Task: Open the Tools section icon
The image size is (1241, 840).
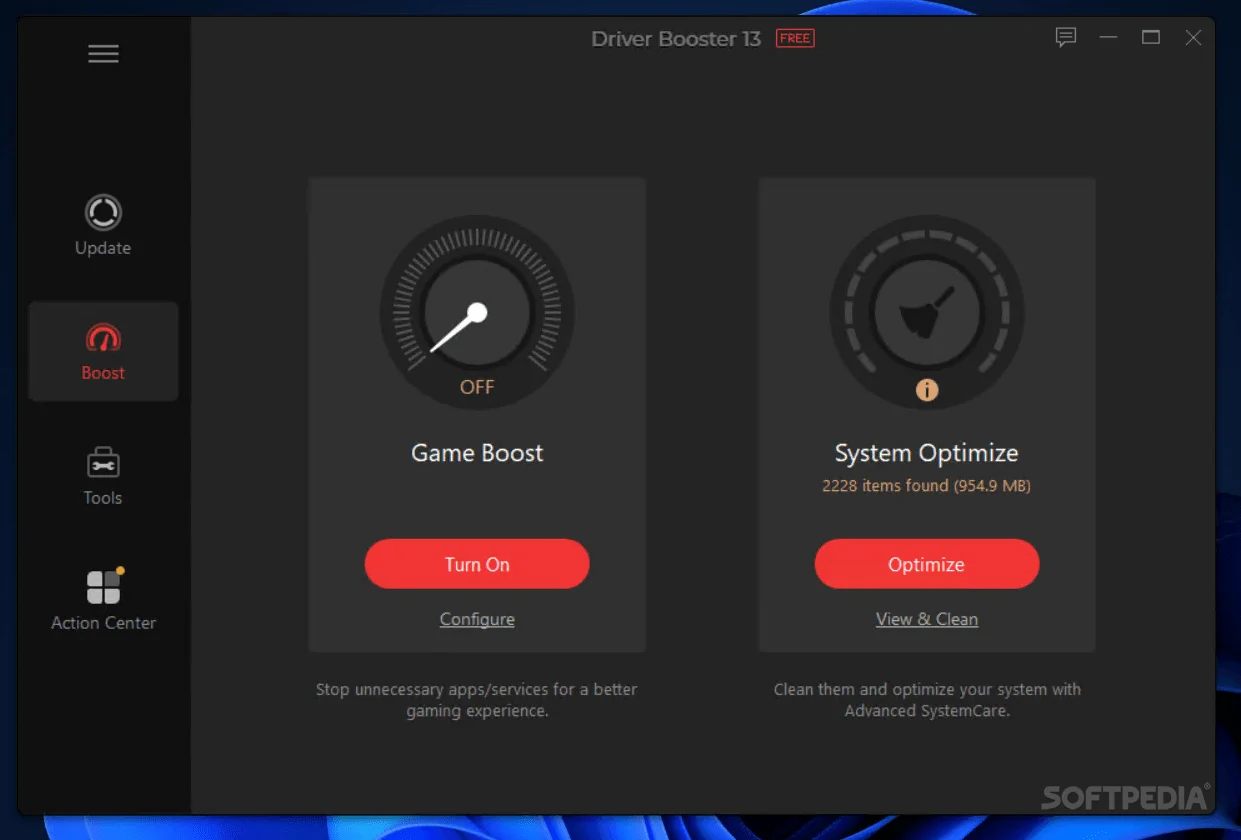Action: pos(103,463)
